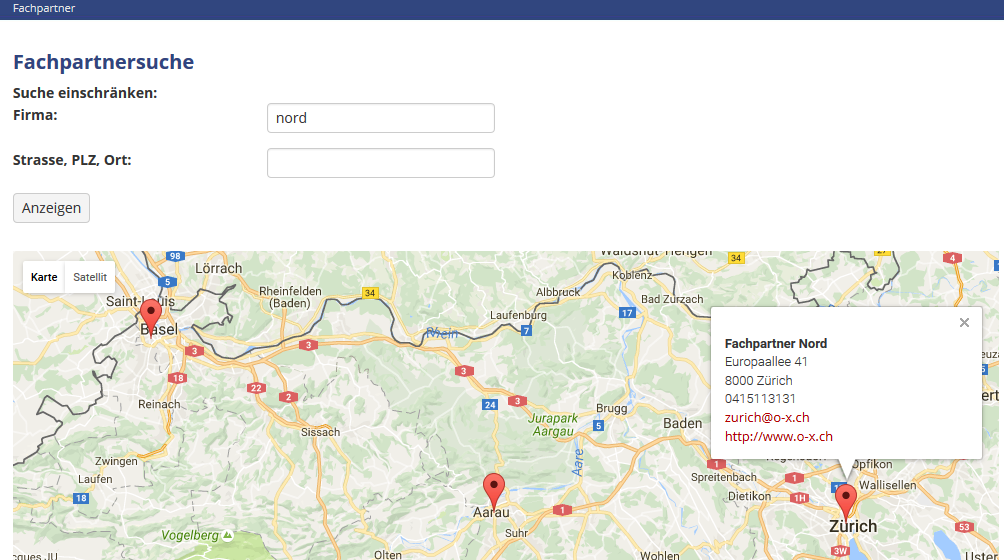Click the Wallisellen map label

(x=887, y=485)
